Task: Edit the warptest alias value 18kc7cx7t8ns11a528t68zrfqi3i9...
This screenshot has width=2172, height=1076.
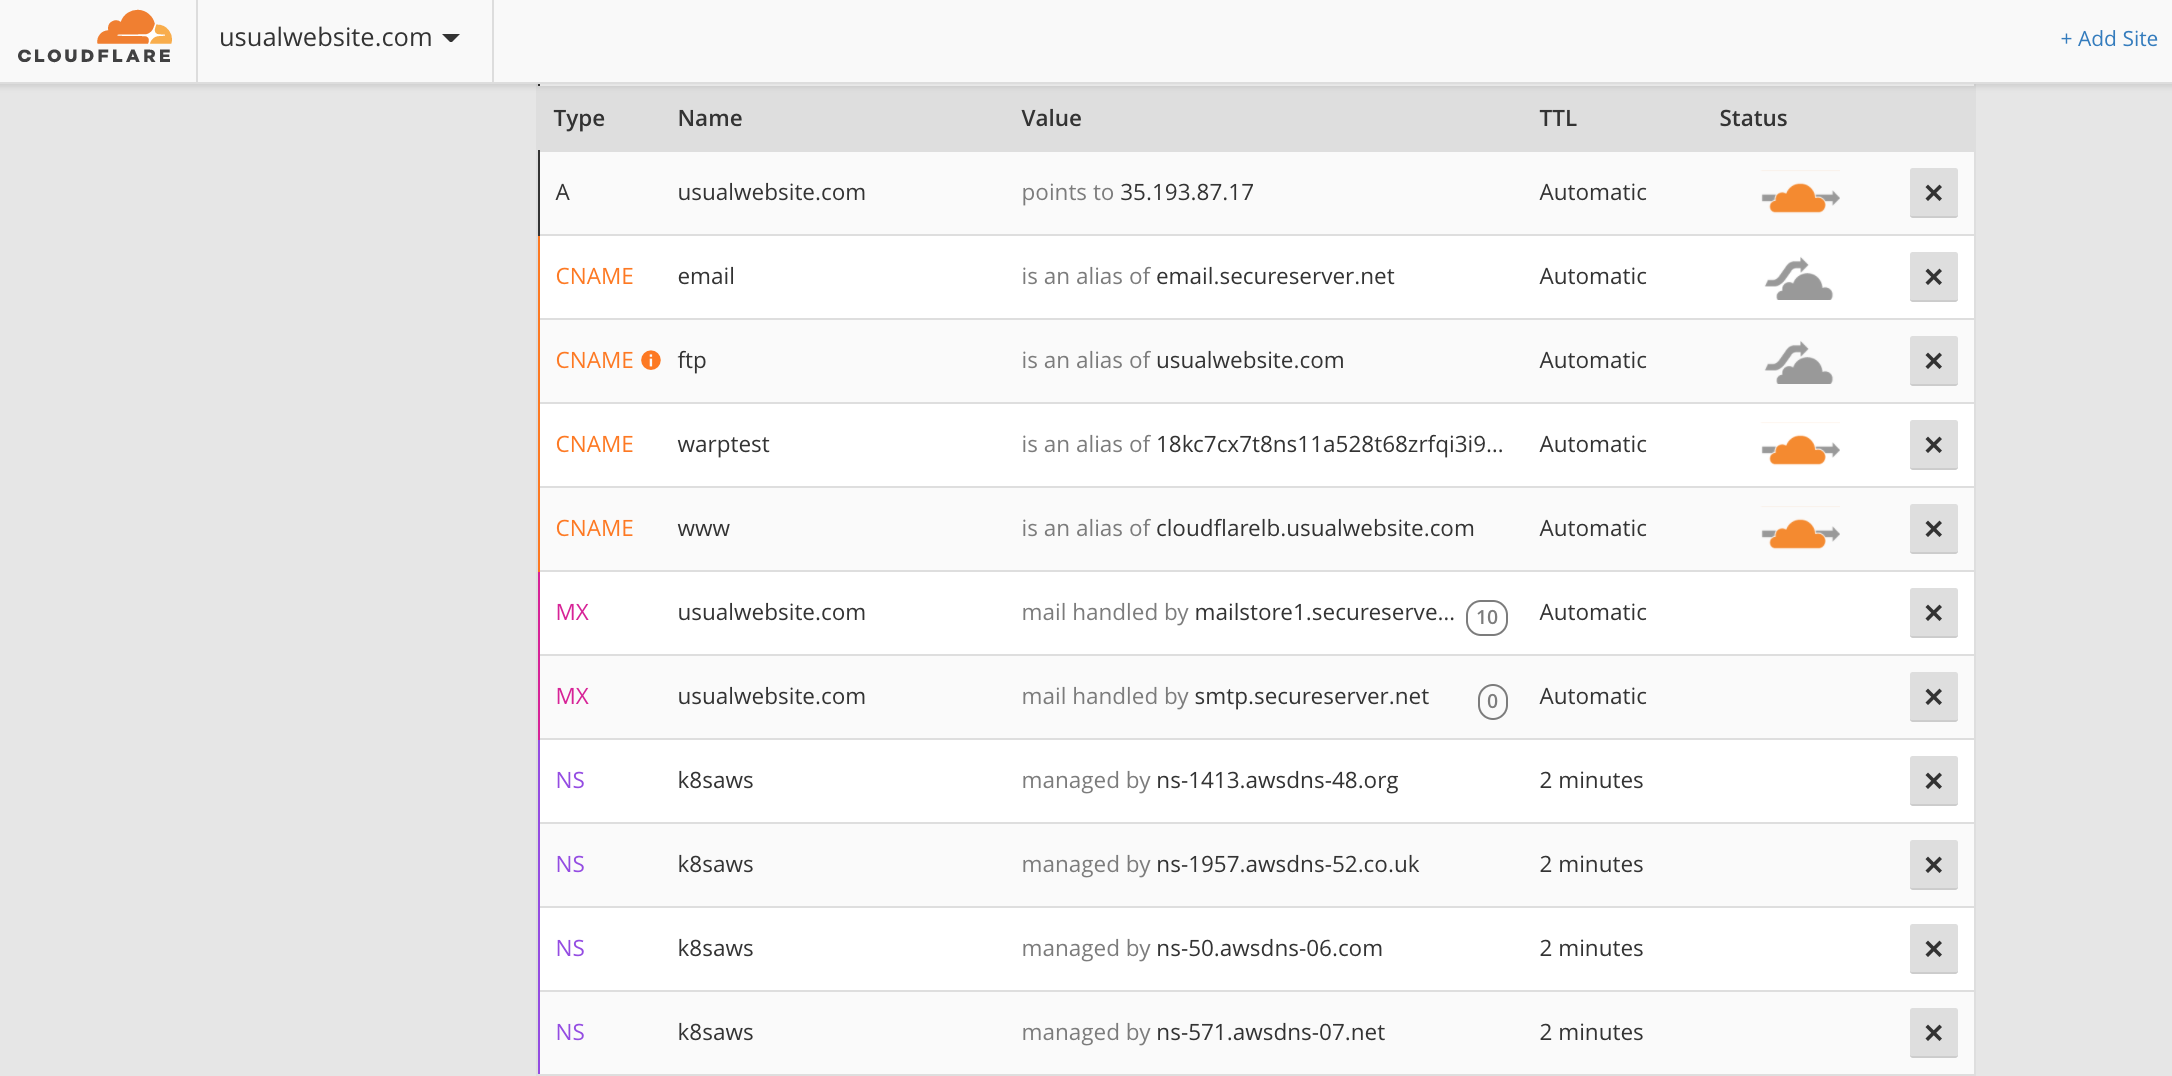Action: point(1329,444)
